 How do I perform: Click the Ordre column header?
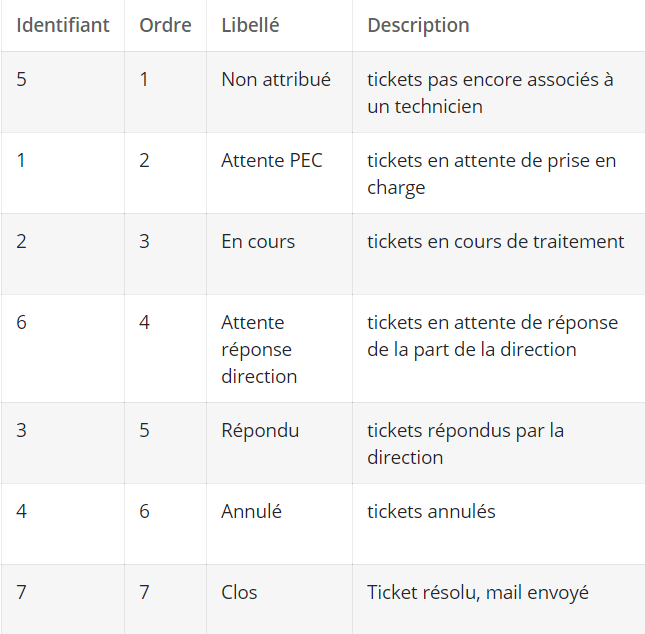[165, 25]
